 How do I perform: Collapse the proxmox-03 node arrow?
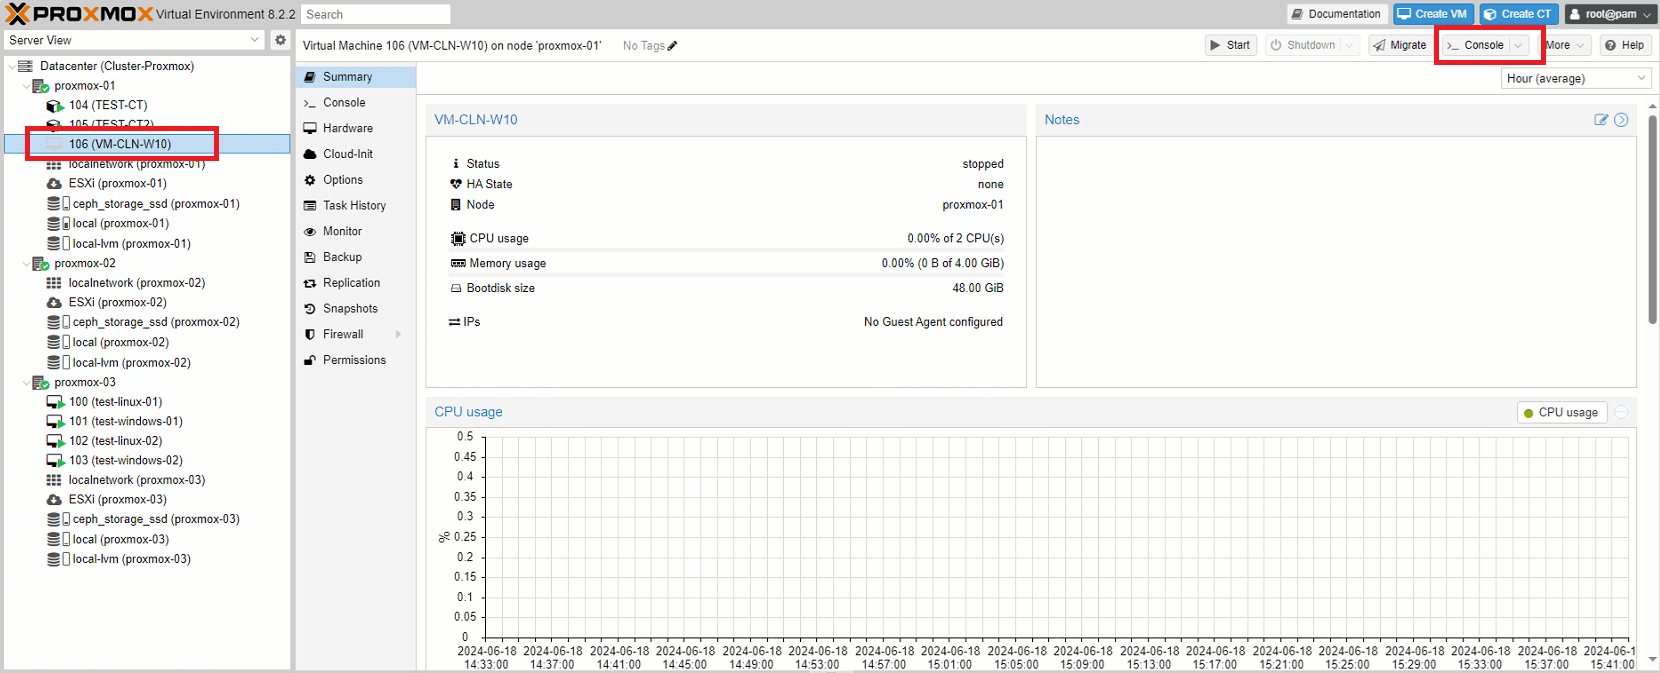coord(26,383)
